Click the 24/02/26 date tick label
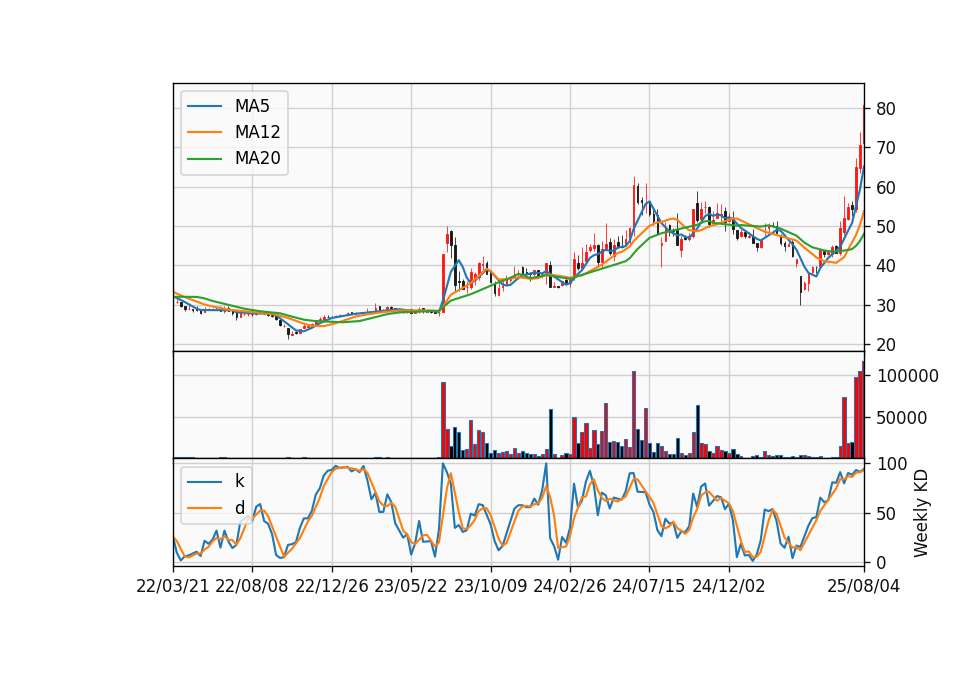Viewport: 960px width, 690px height. [x=569, y=586]
